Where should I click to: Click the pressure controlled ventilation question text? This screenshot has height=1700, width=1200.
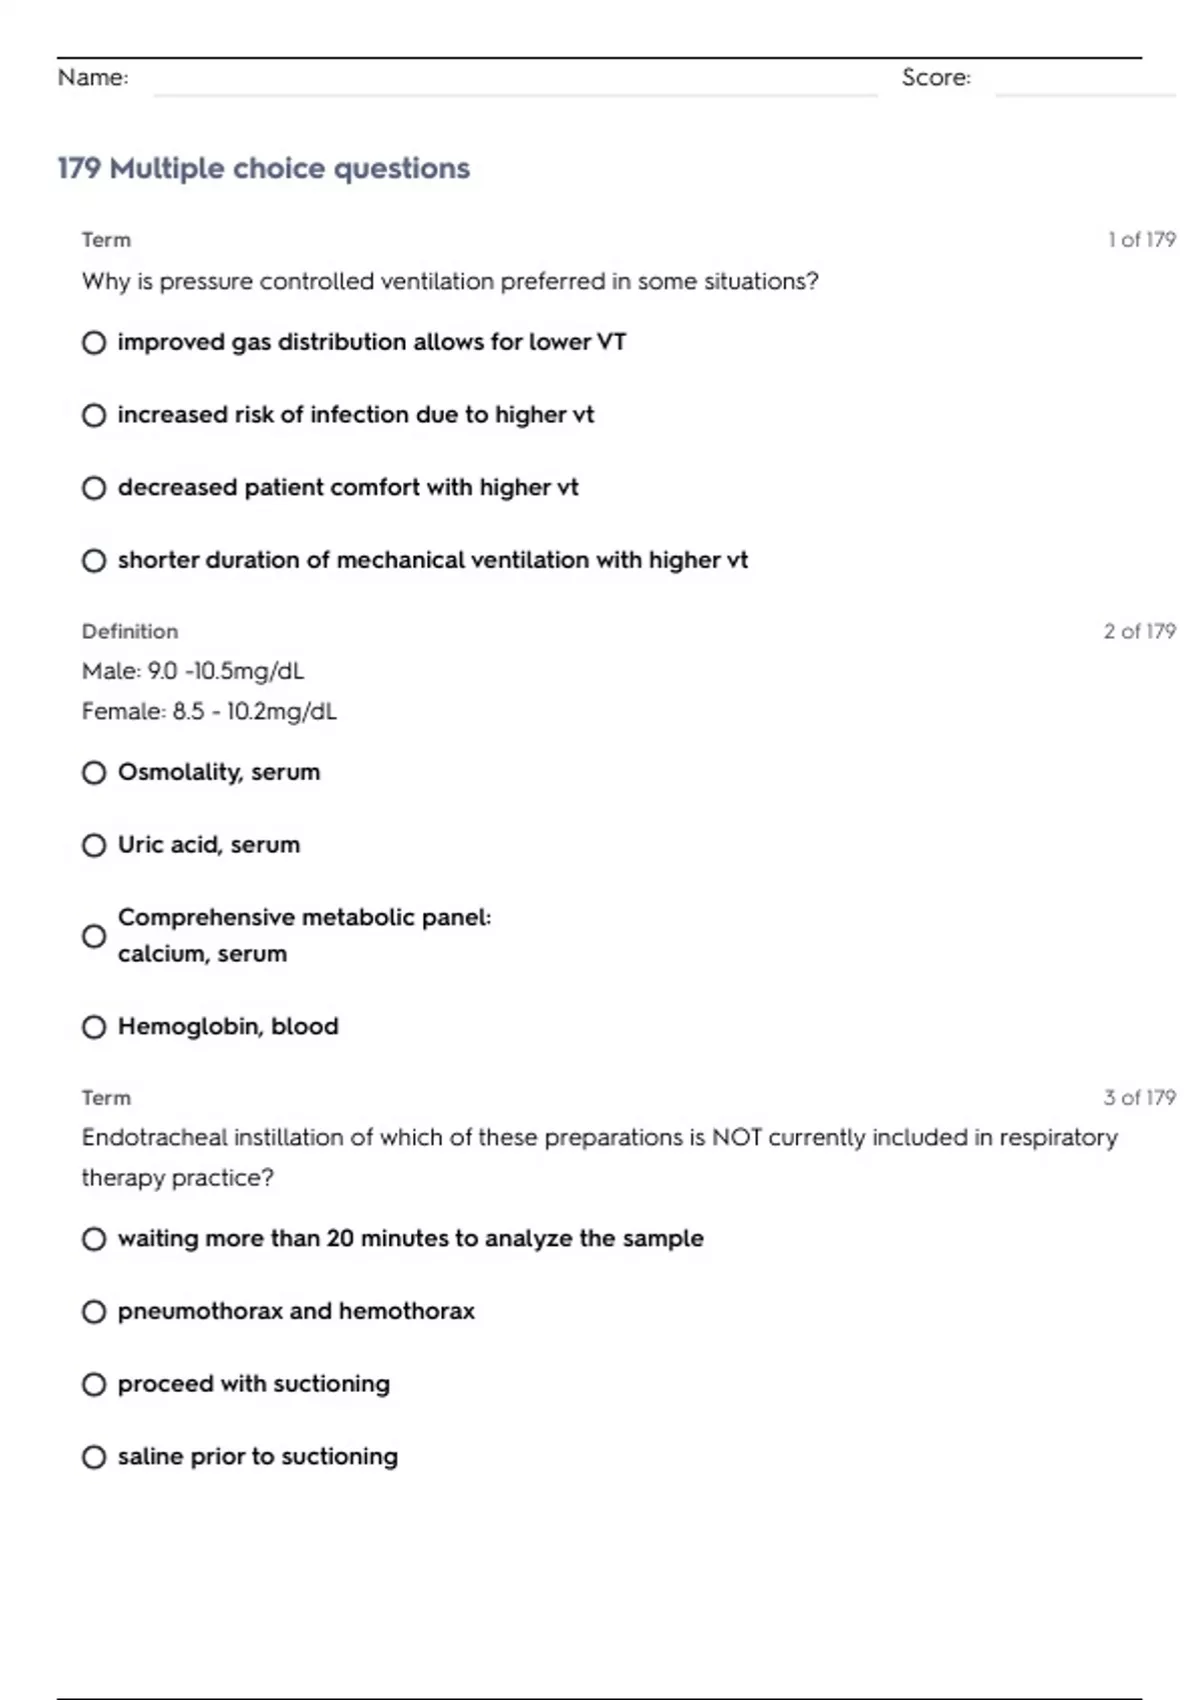point(450,282)
